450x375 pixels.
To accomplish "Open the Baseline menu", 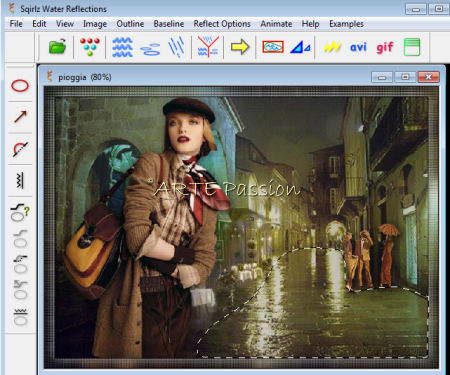I will click(x=169, y=24).
